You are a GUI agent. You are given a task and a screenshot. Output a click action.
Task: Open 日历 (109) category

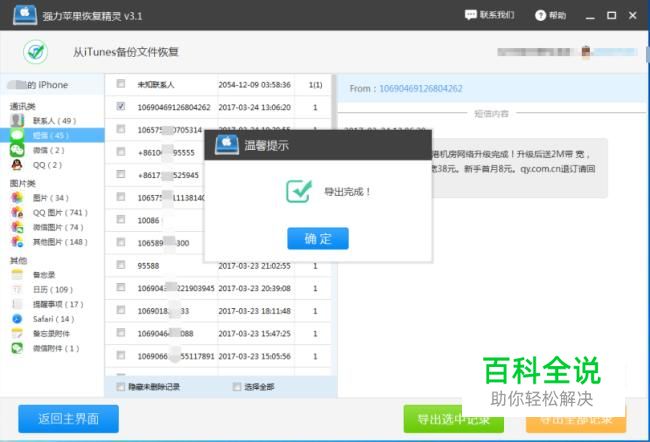(x=53, y=289)
